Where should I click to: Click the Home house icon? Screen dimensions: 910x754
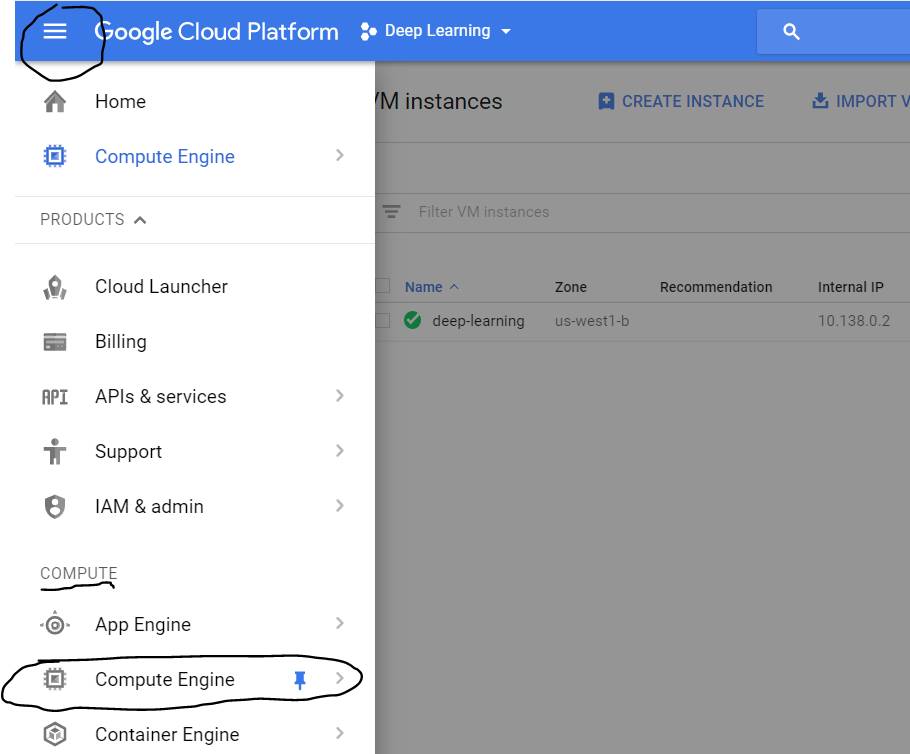55,102
